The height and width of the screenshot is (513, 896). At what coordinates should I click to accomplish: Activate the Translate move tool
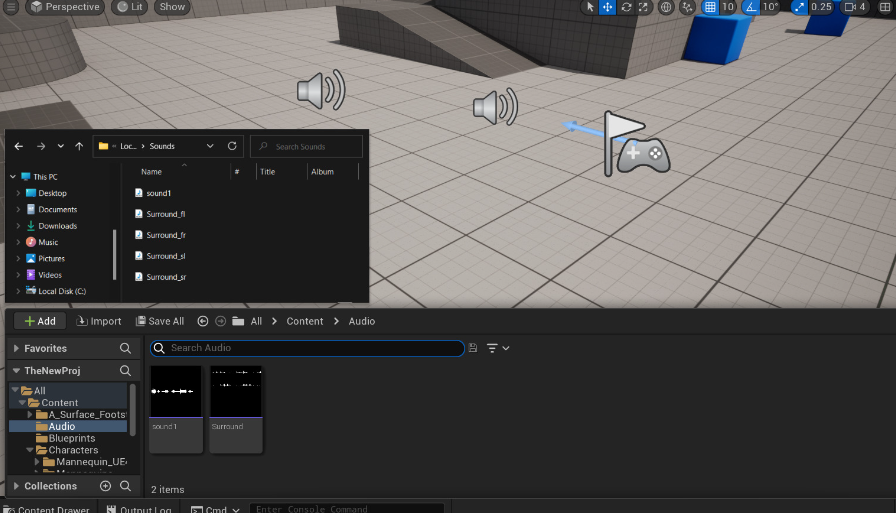pos(607,7)
